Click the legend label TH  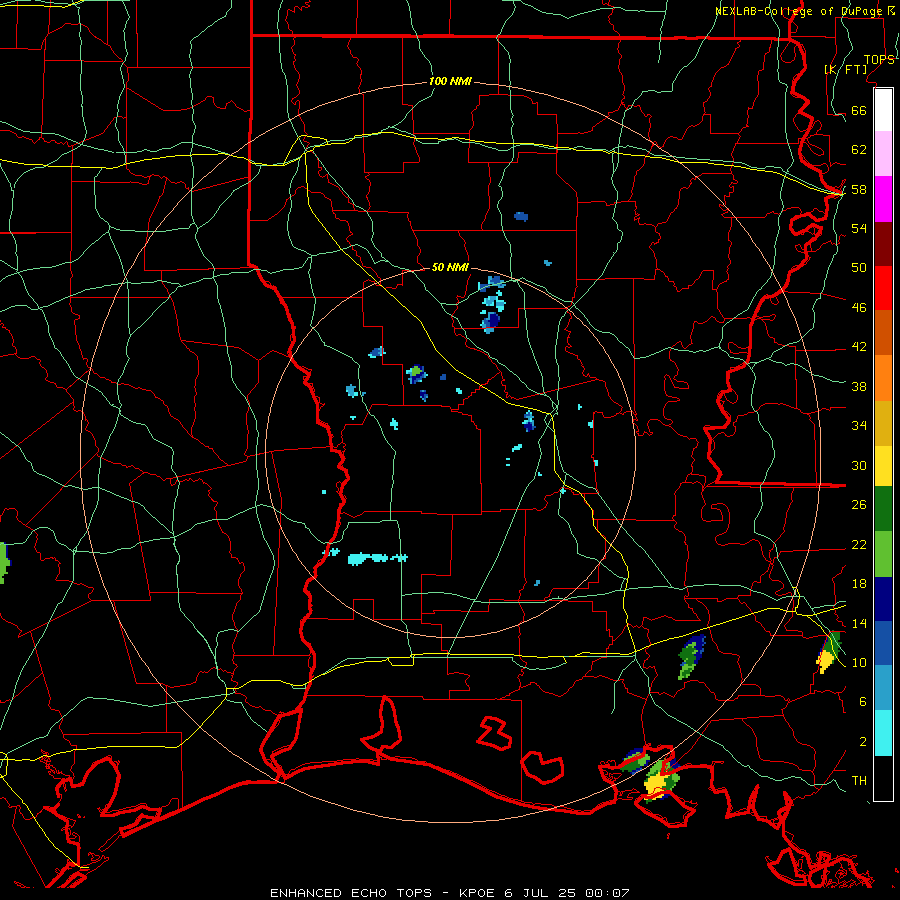coord(859,781)
